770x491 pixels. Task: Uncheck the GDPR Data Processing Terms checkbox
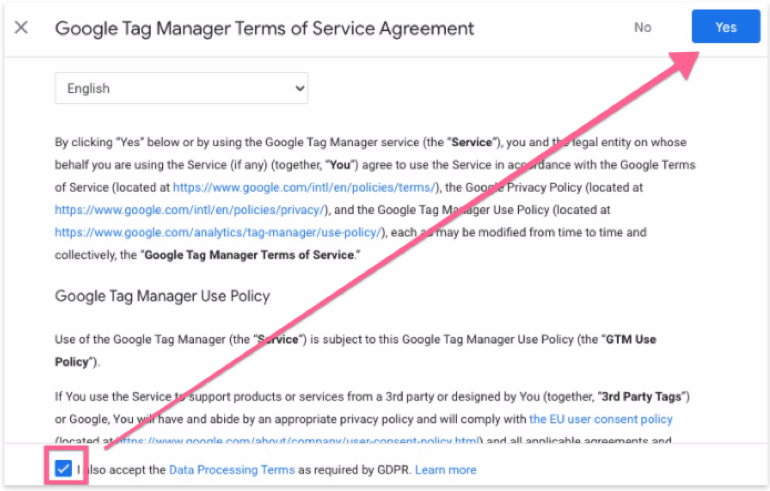click(x=64, y=469)
